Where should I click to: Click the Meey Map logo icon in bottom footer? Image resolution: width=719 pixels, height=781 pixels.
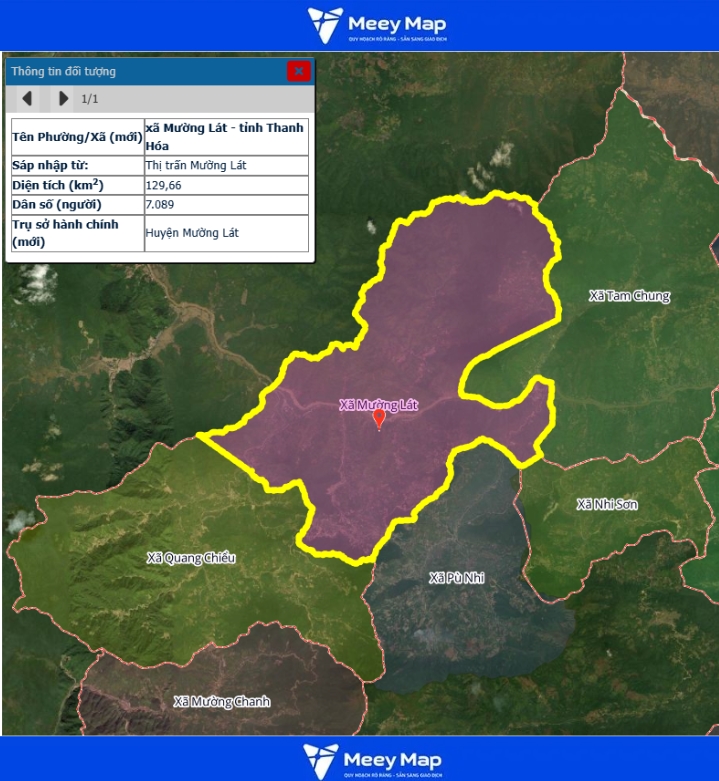[x=321, y=759]
